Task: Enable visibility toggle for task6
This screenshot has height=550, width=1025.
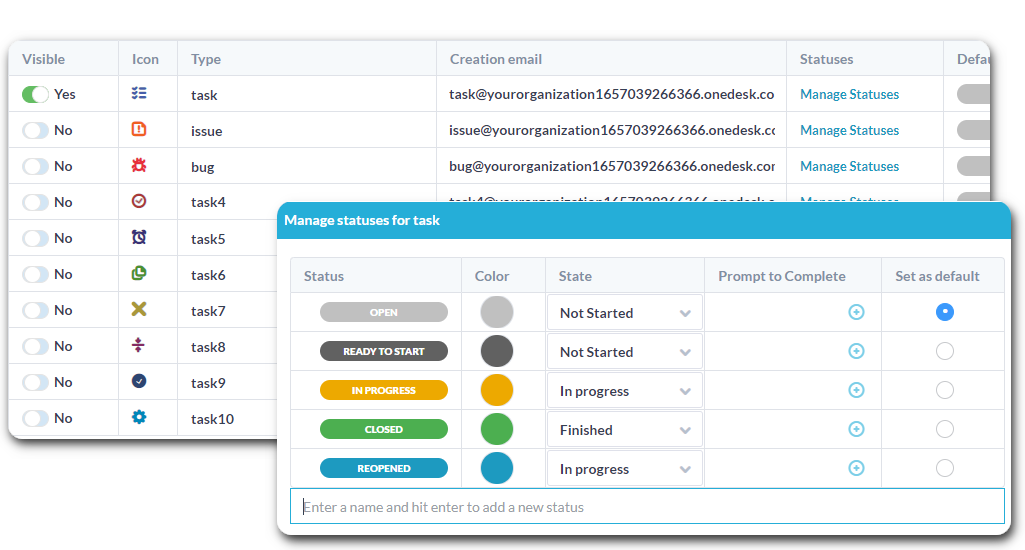Action: coord(35,274)
